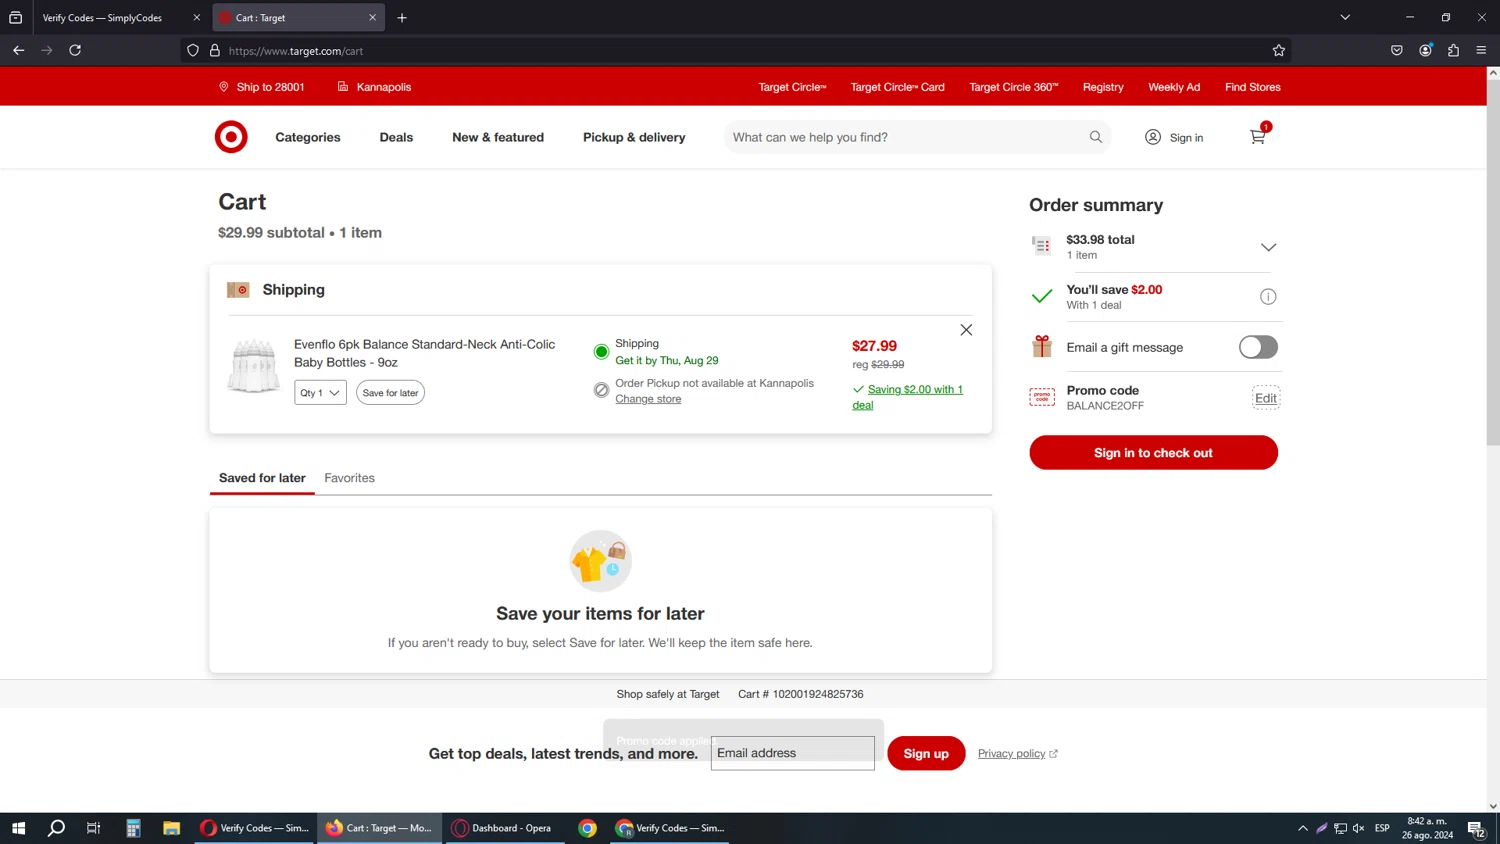Click the taskbar volume muted icon

click(1359, 828)
